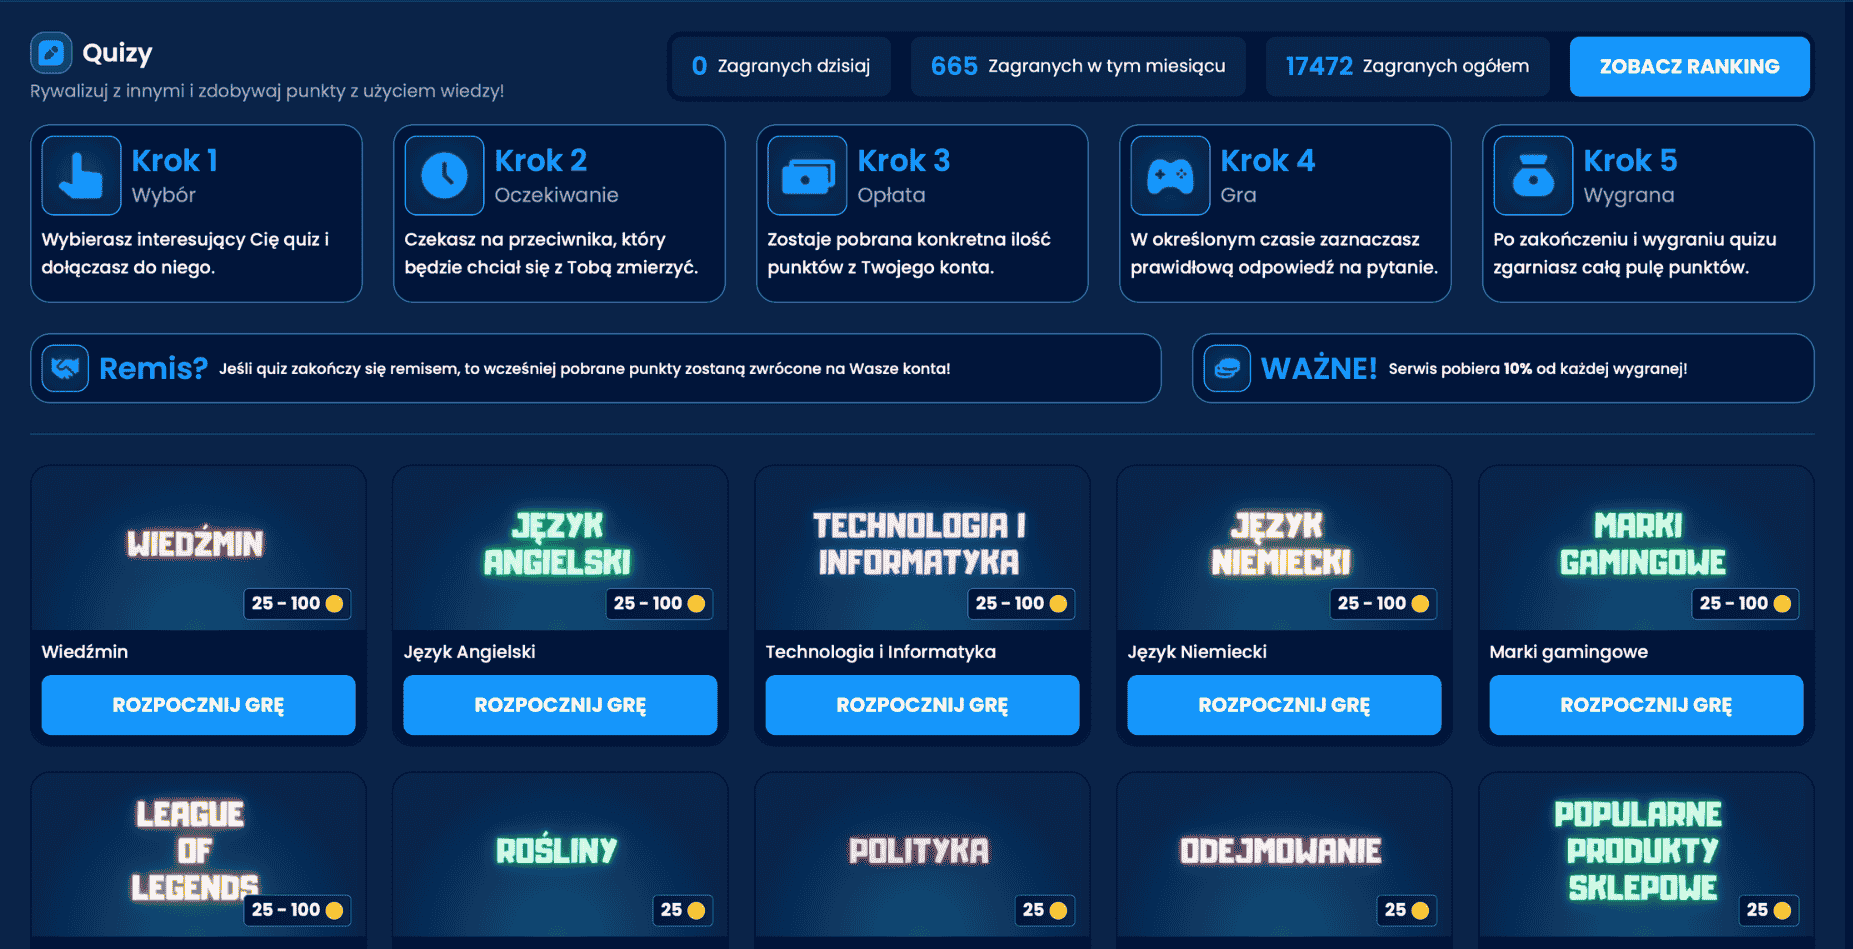This screenshot has height=949, width=1853.
Task: Open the Rośliny quiz card
Action: (x=558, y=850)
